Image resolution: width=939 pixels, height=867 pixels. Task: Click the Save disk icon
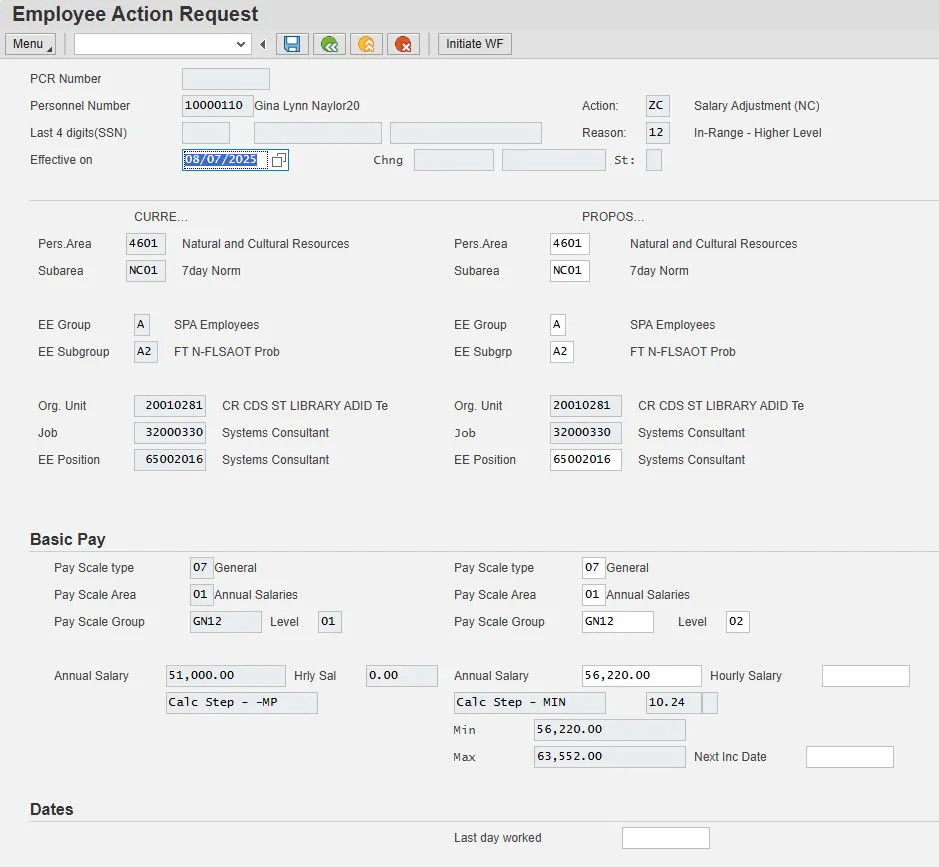coord(292,44)
